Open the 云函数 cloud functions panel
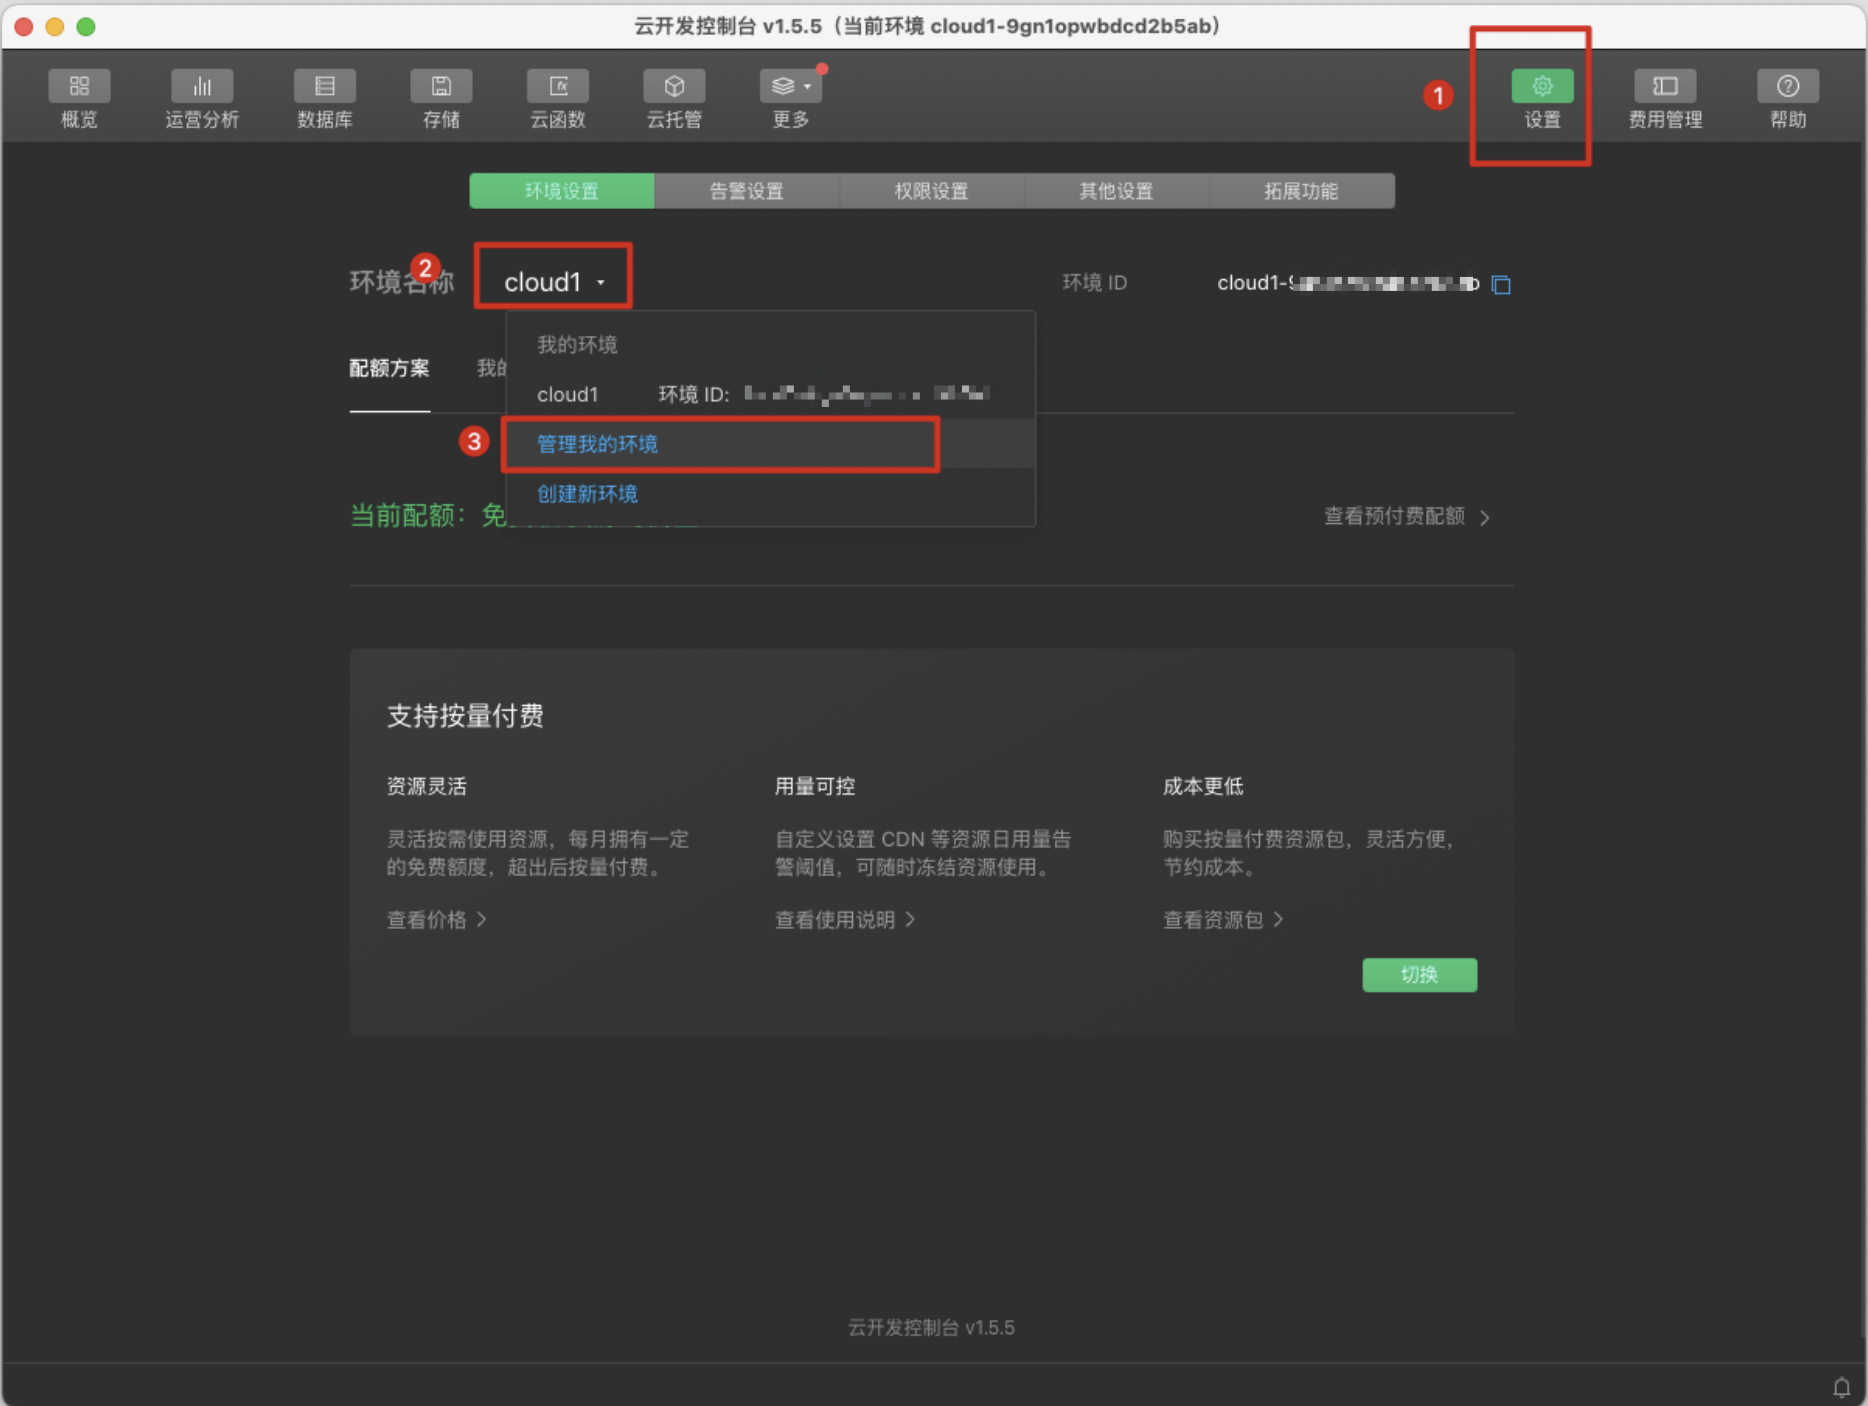 (x=557, y=97)
